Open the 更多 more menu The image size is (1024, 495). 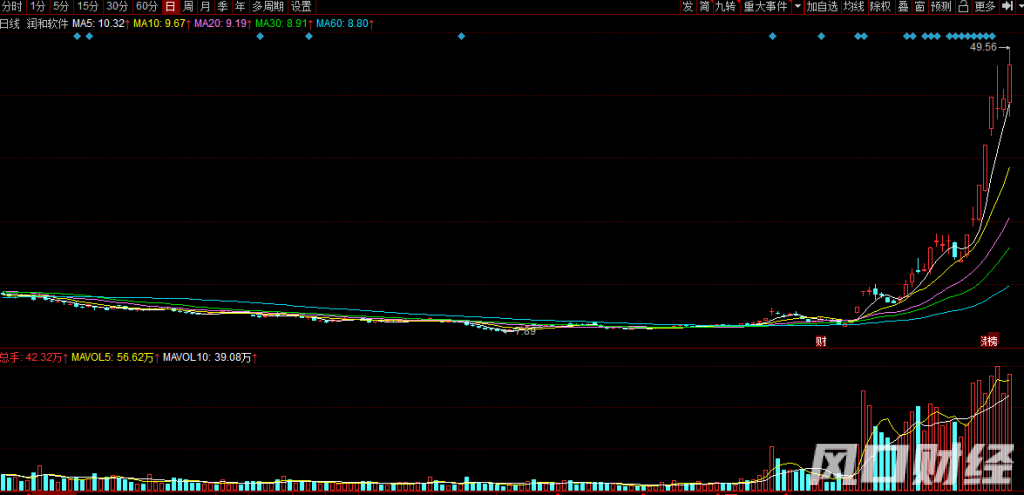pyautogui.click(x=984, y=7)
